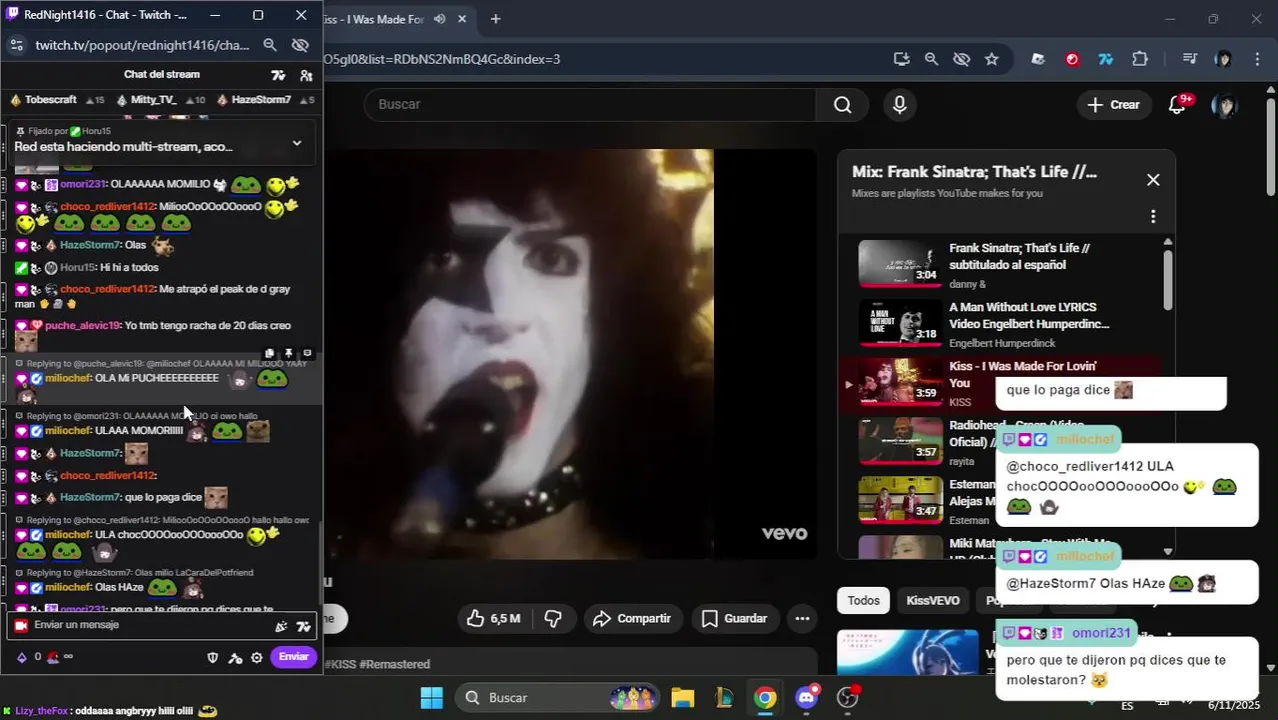
Task: Click Guardar save button
Action: point(734,618)
